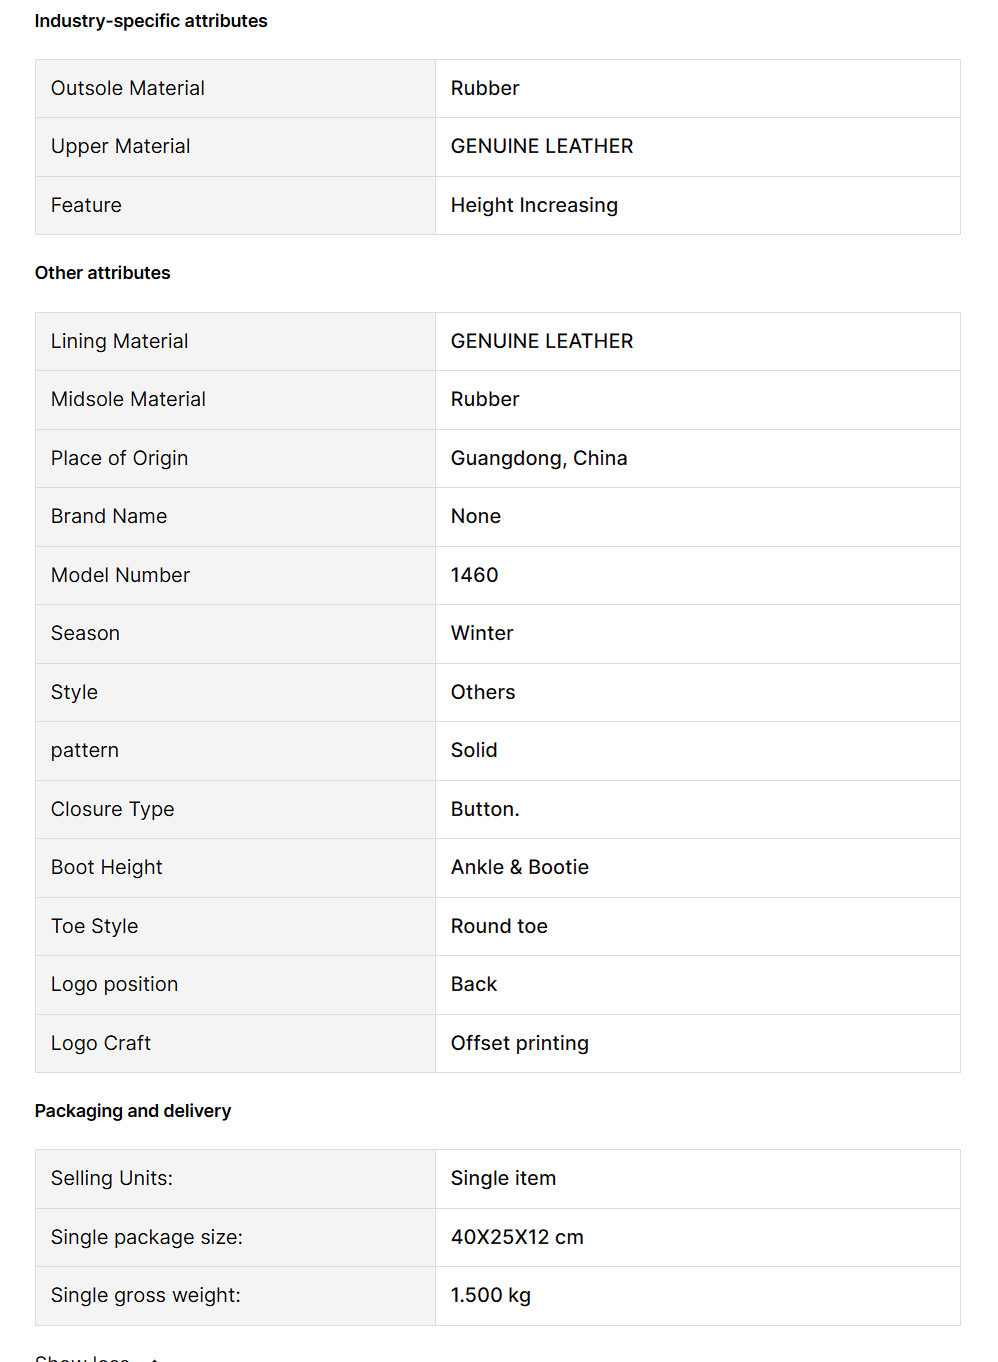This screenshot has height=1362, width=998.
Task: Select the Model Number value 1460
Action: (x=474, y=576)
